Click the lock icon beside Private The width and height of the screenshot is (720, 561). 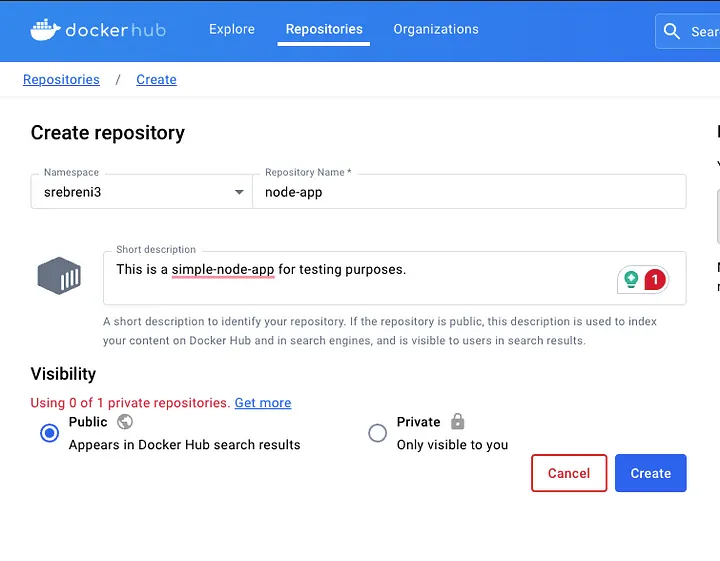[458, 422]
